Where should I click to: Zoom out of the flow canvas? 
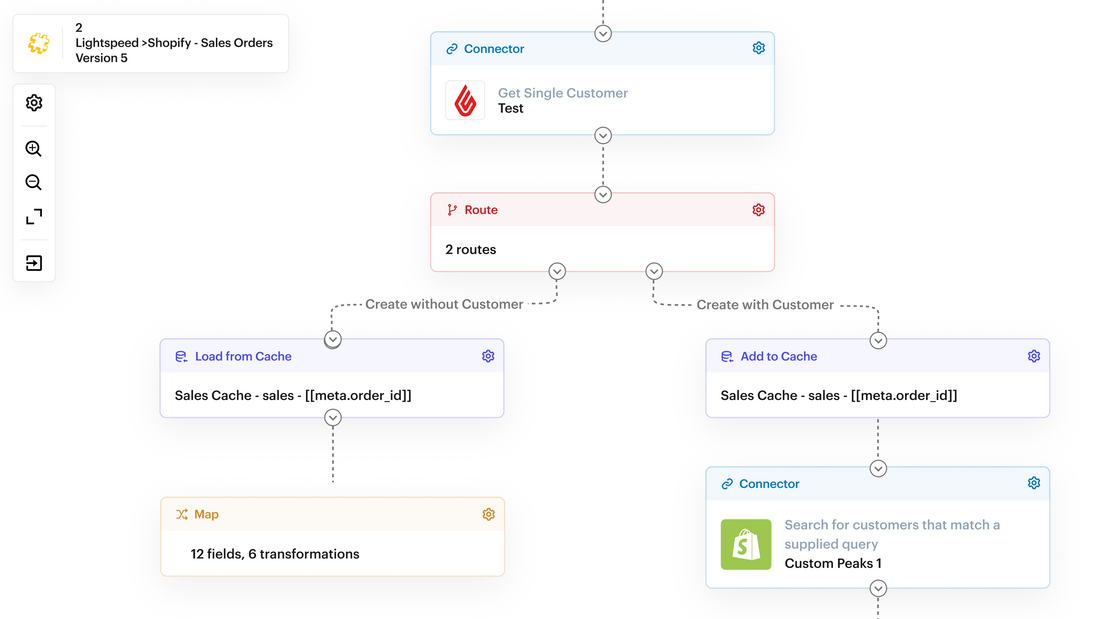(x=33, y=183)
